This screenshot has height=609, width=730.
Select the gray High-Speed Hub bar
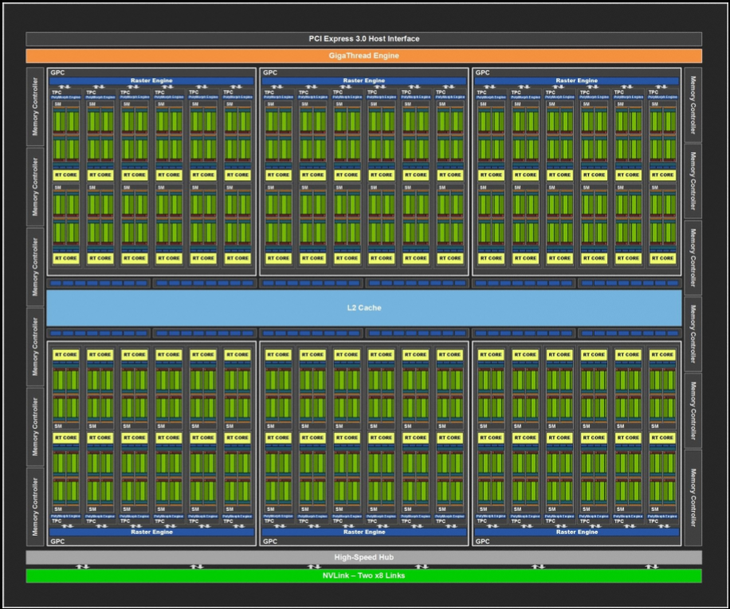coord(364,557)
